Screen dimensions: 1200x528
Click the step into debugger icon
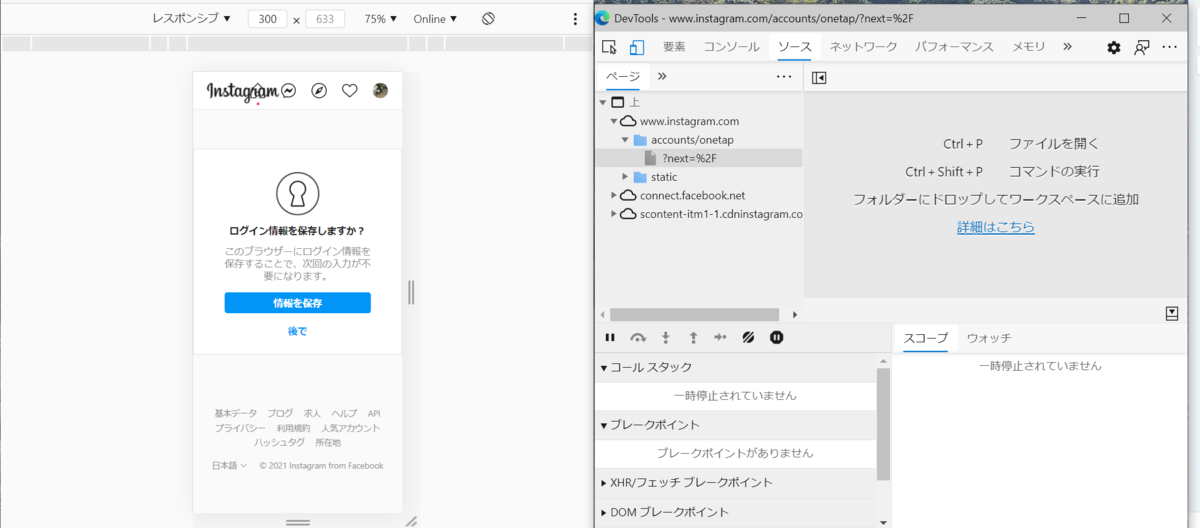tap(666, 338)
